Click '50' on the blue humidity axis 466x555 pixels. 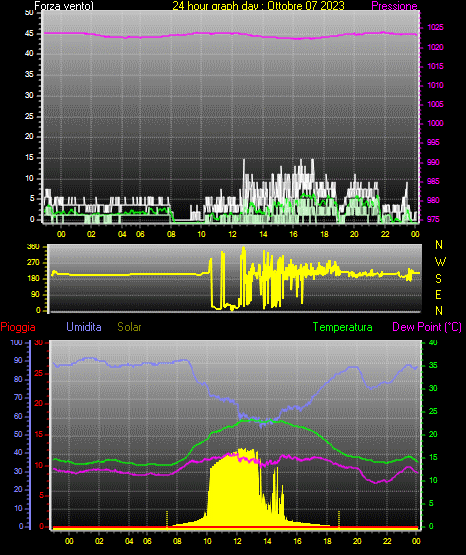[18, 434]
